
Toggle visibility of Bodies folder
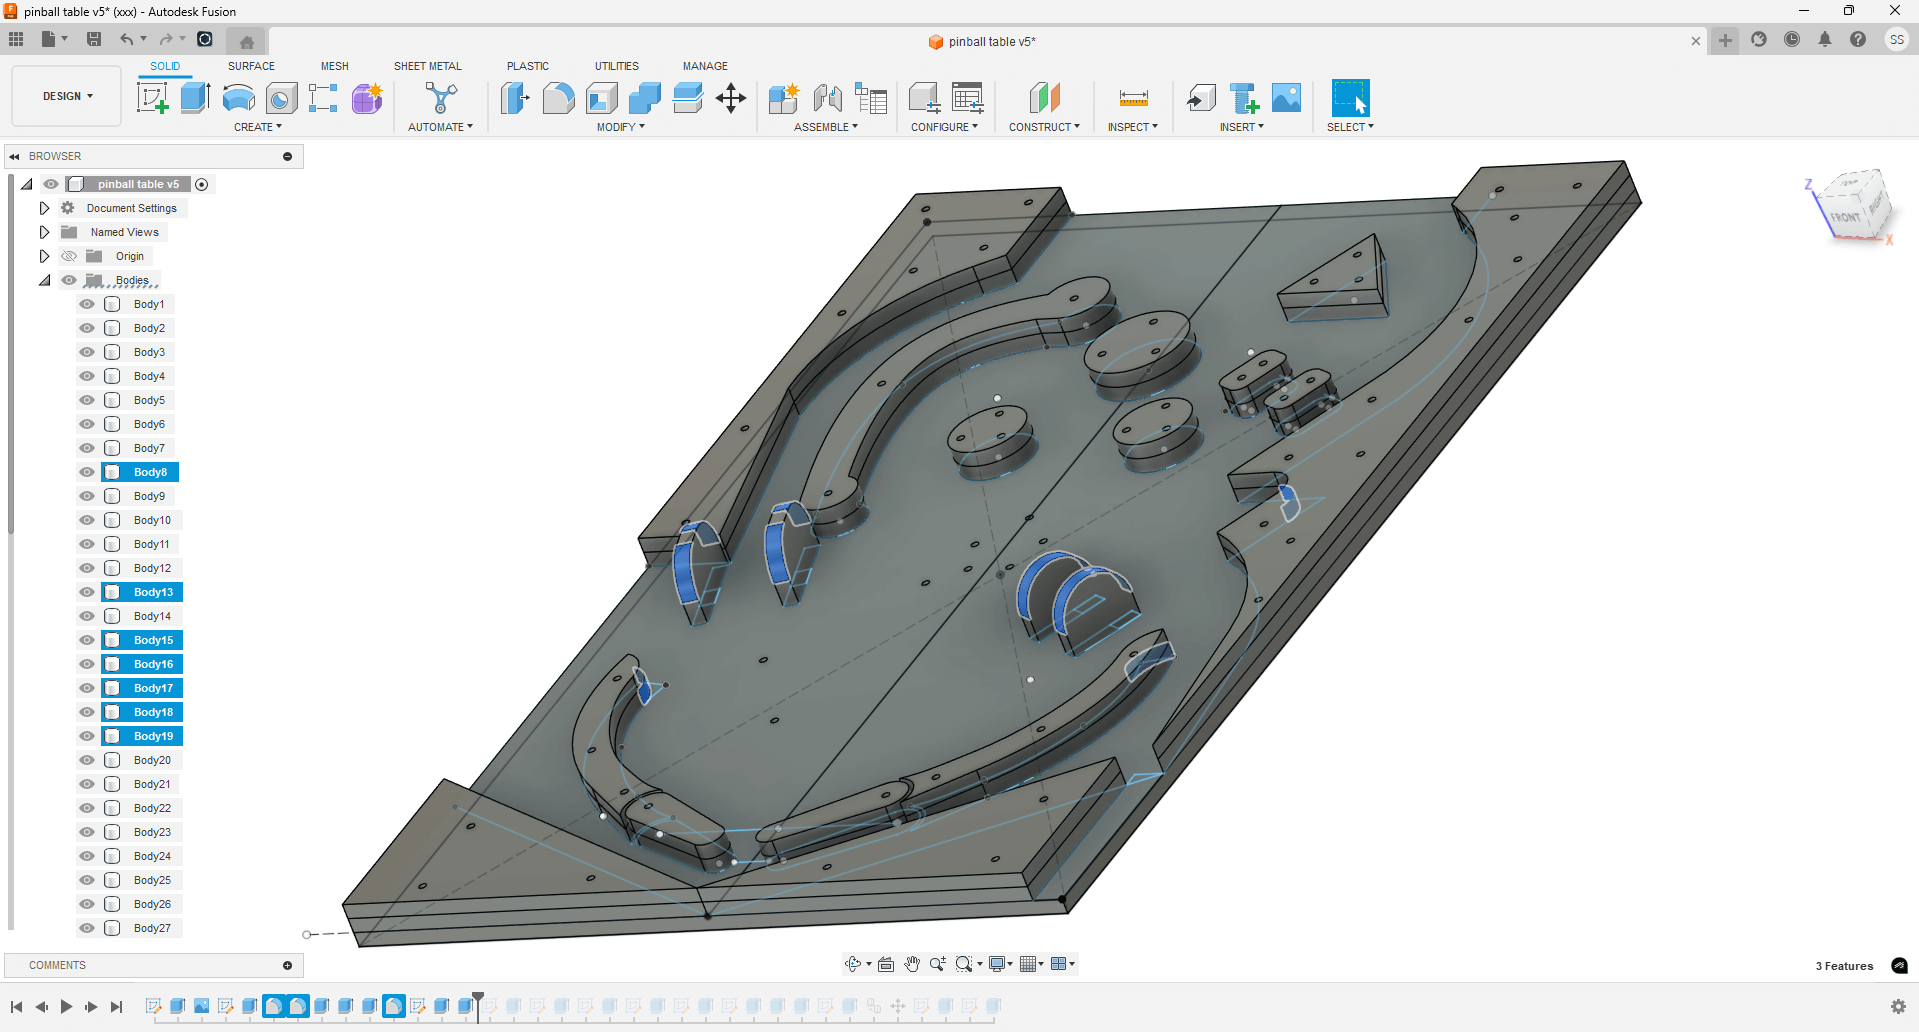[69, 280]
